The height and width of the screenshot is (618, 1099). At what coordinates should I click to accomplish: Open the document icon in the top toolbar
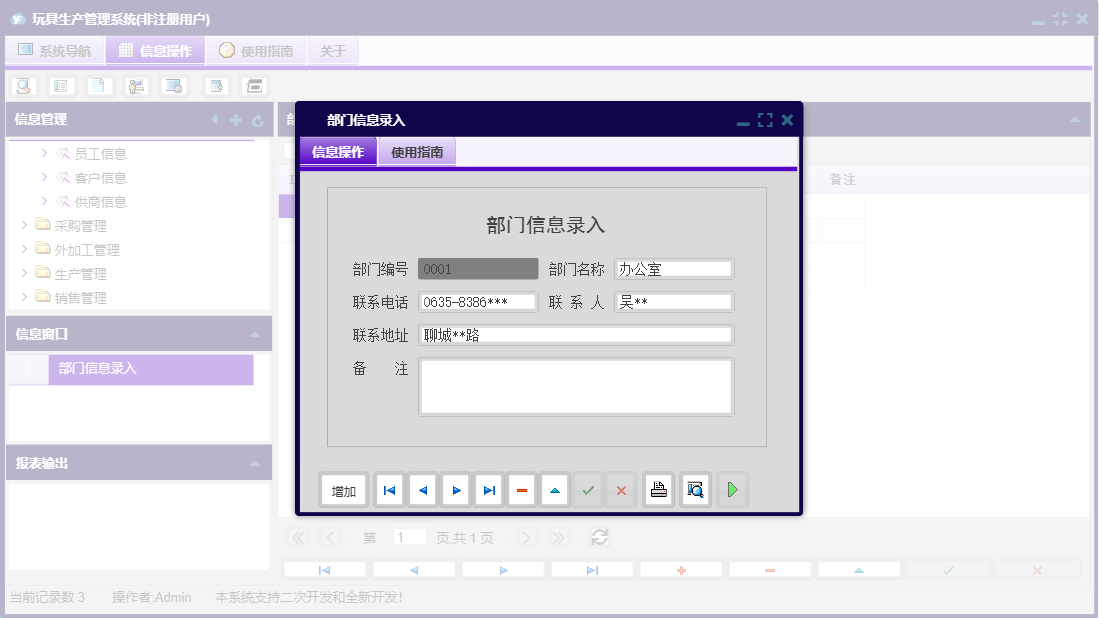(x=99, y=85)
